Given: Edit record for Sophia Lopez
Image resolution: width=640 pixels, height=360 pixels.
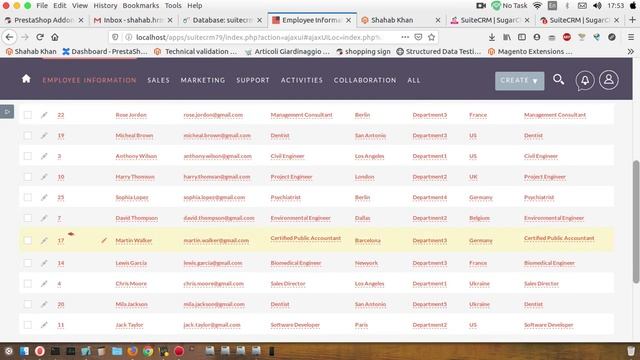Looking at the screenshot, I should pos(44,198).
